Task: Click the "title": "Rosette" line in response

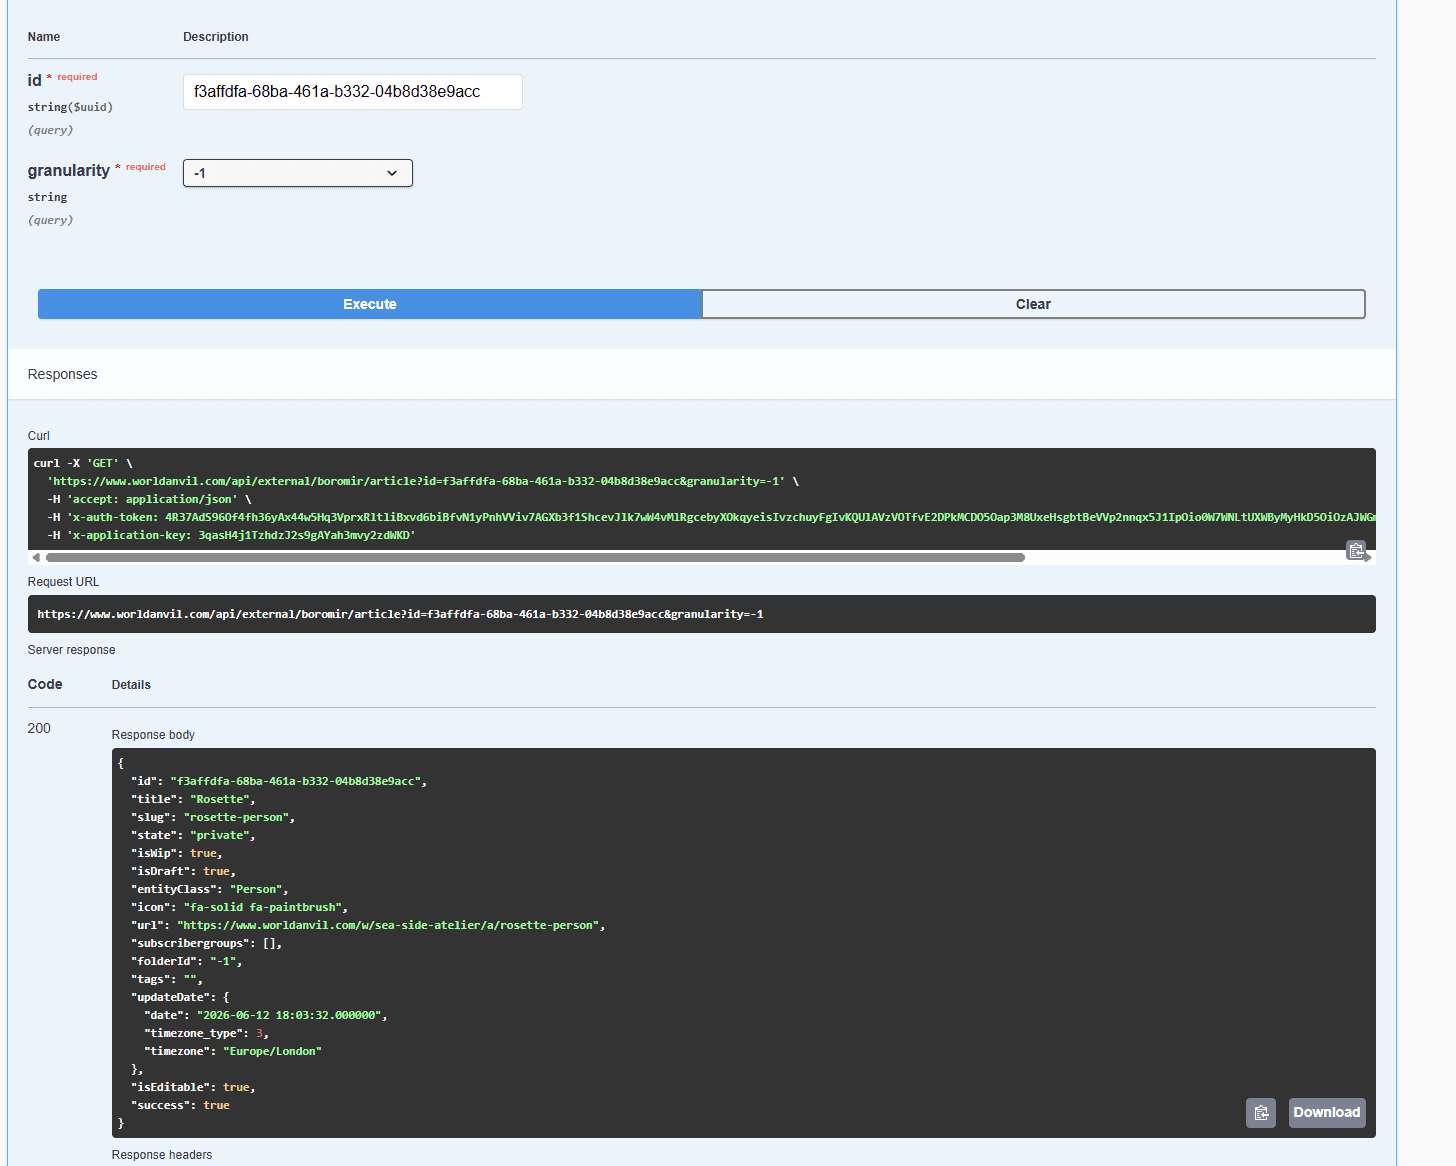Action: (x=193, y=799)
